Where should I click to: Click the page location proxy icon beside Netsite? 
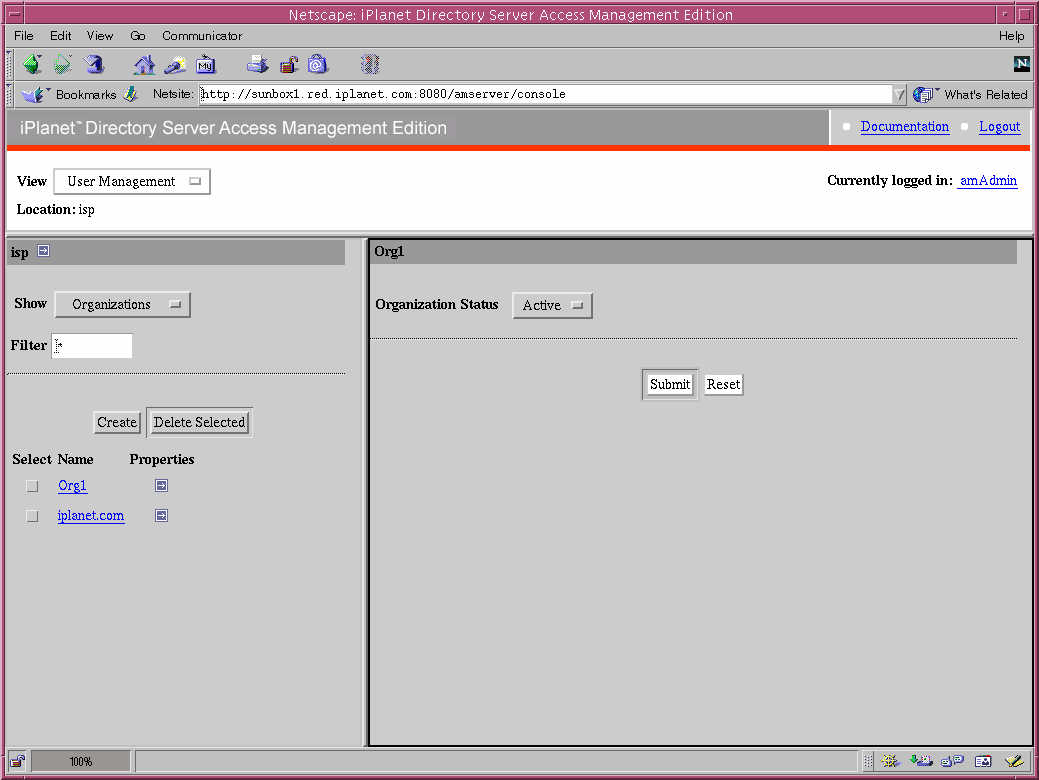(131, 94)
